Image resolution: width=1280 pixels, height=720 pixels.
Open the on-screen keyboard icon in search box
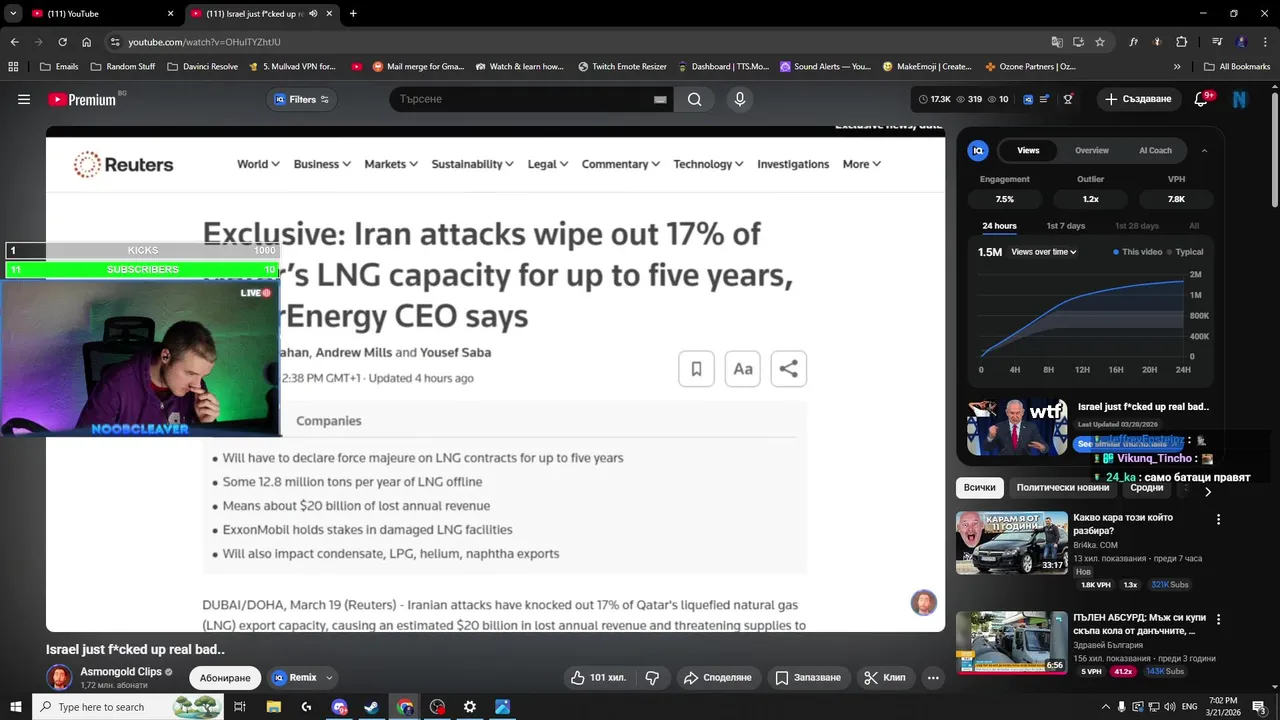coord(660,99)
